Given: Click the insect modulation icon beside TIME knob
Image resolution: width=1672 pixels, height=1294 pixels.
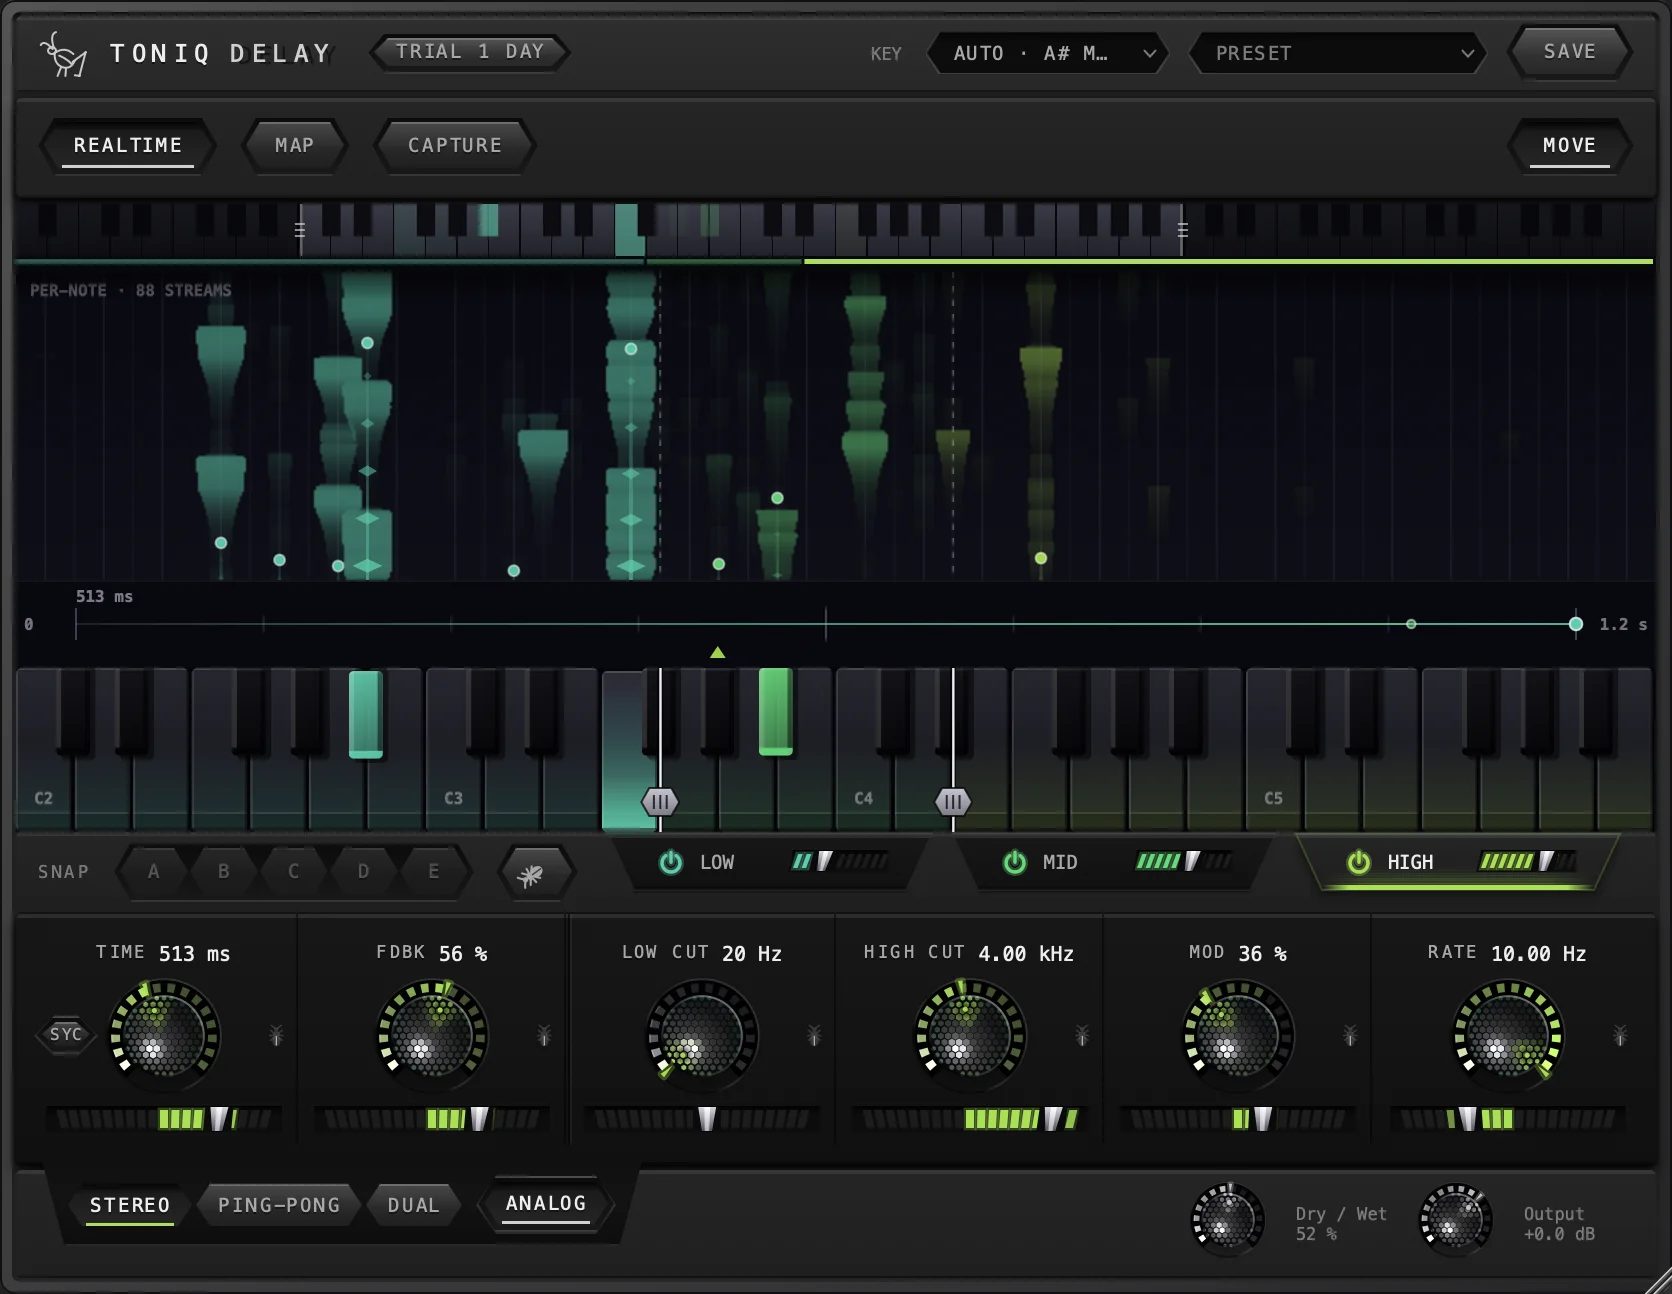Looking at the screenshot, I should click(x=276, y=1035).
